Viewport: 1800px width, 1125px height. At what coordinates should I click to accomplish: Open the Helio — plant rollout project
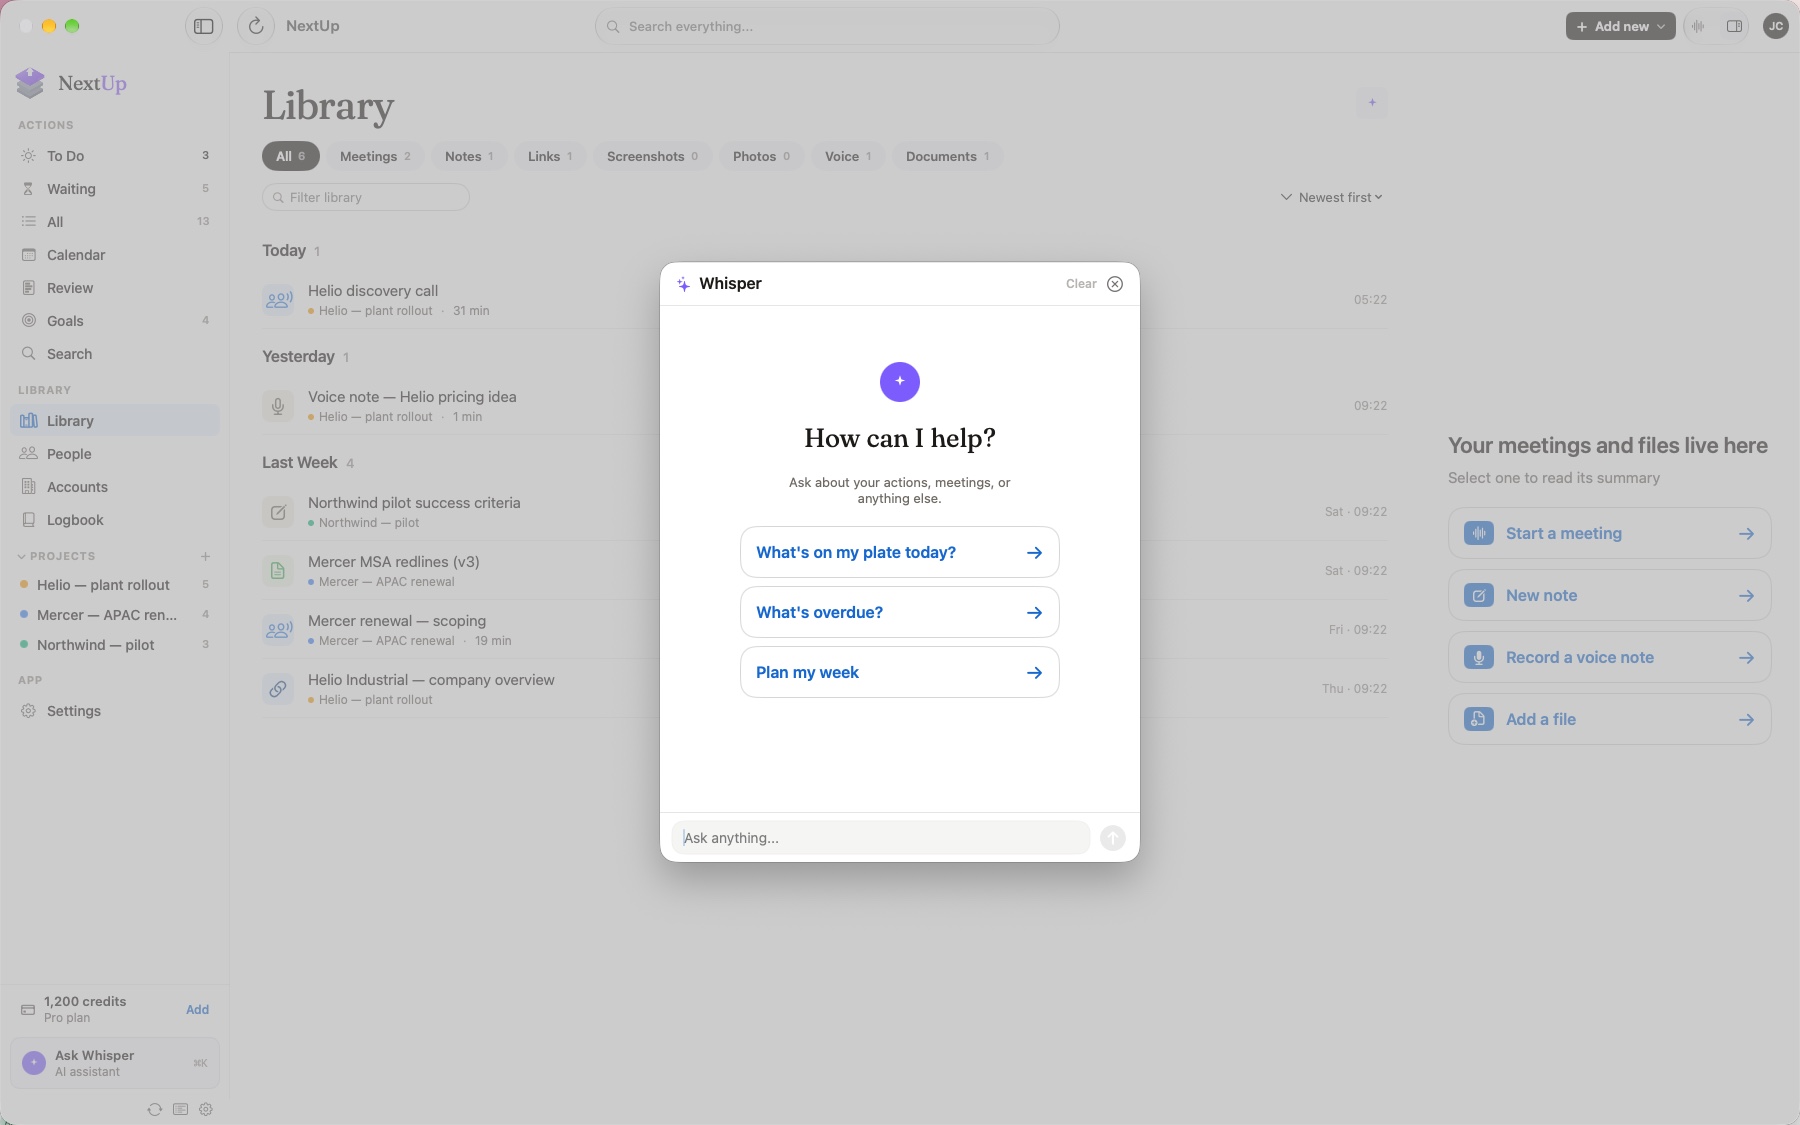(x=115, y=585)
